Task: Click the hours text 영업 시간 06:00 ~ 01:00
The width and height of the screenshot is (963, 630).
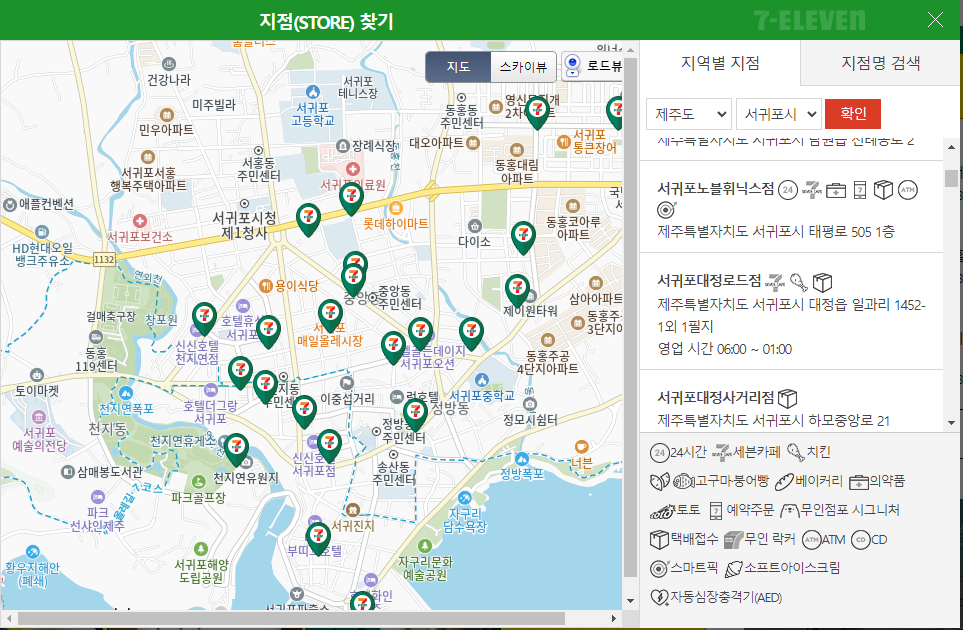Action: coord(725,349)
